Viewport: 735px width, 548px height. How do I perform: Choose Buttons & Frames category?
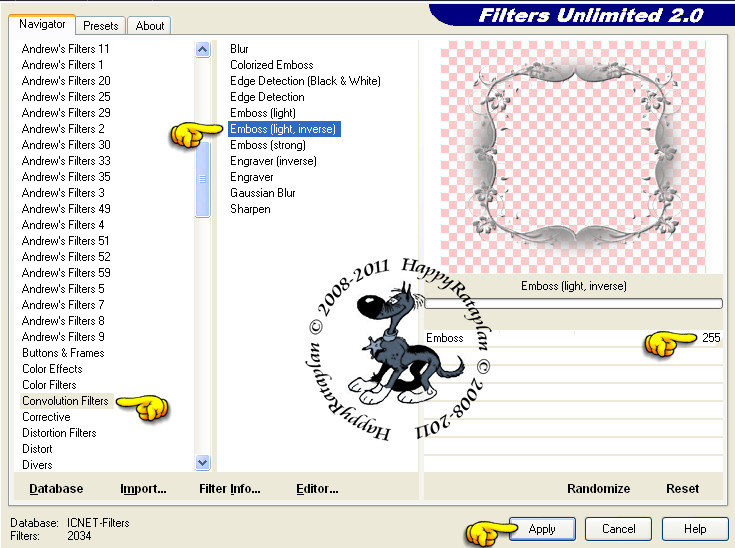63,353
